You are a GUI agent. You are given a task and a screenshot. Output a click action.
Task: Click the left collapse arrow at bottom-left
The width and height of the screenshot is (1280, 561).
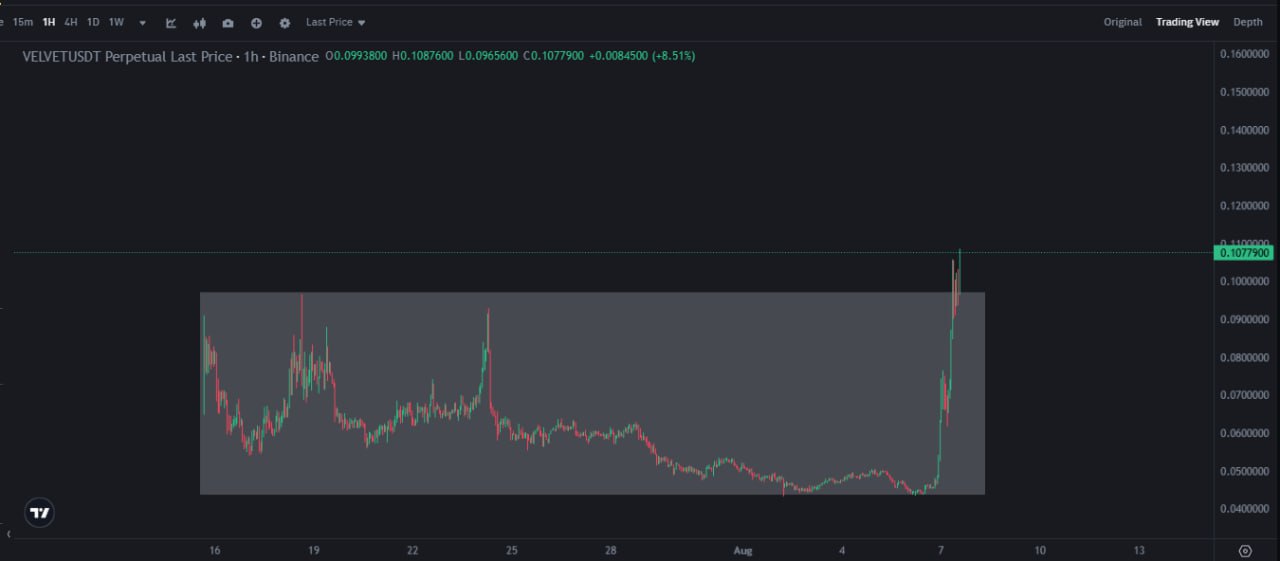pos(8,536)
